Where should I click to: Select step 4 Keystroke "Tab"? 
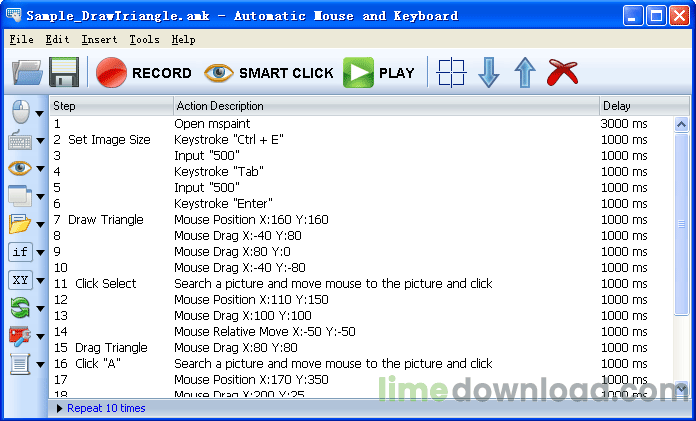tap(361, 171)
